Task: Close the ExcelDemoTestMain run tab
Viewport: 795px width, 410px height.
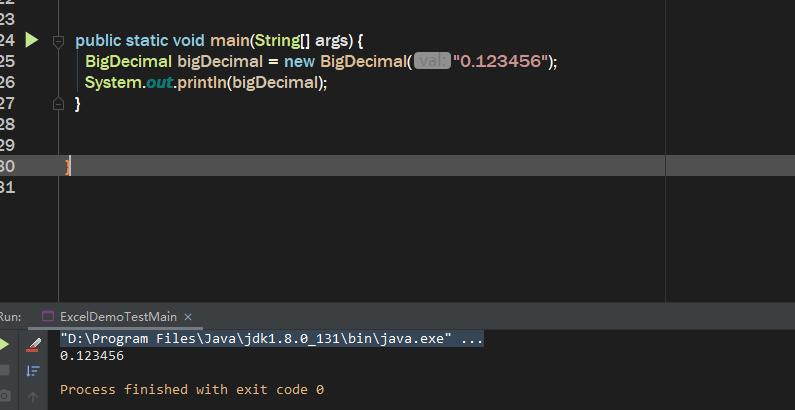Action: click(188, 317)
